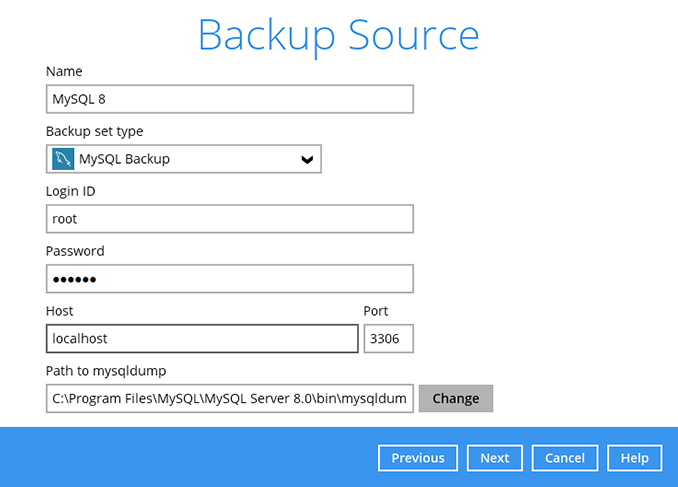The width and height of the screenshot is (678, 487).
Task: Click the Name label
Action: (64, 71)
